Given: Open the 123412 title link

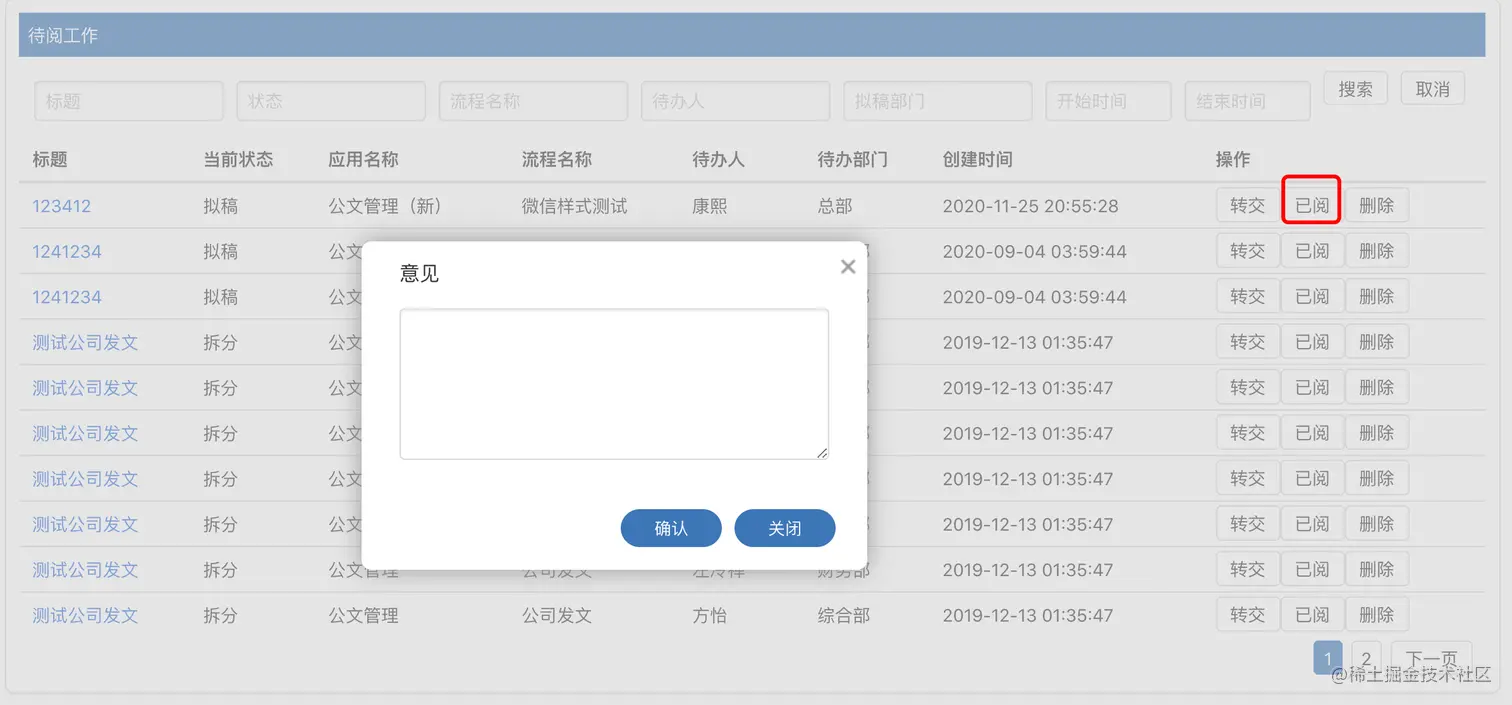Looking at the screenshot, I should pos(62,206).
